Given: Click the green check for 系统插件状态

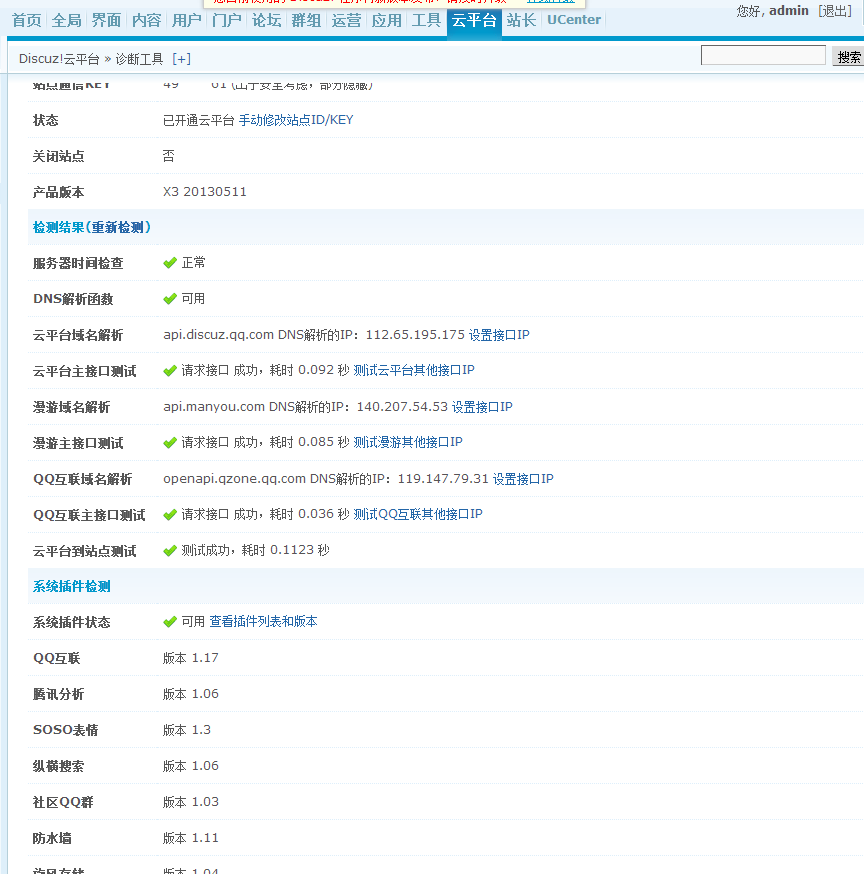Looking at the screenshot, I should click(x=170, y=622).
